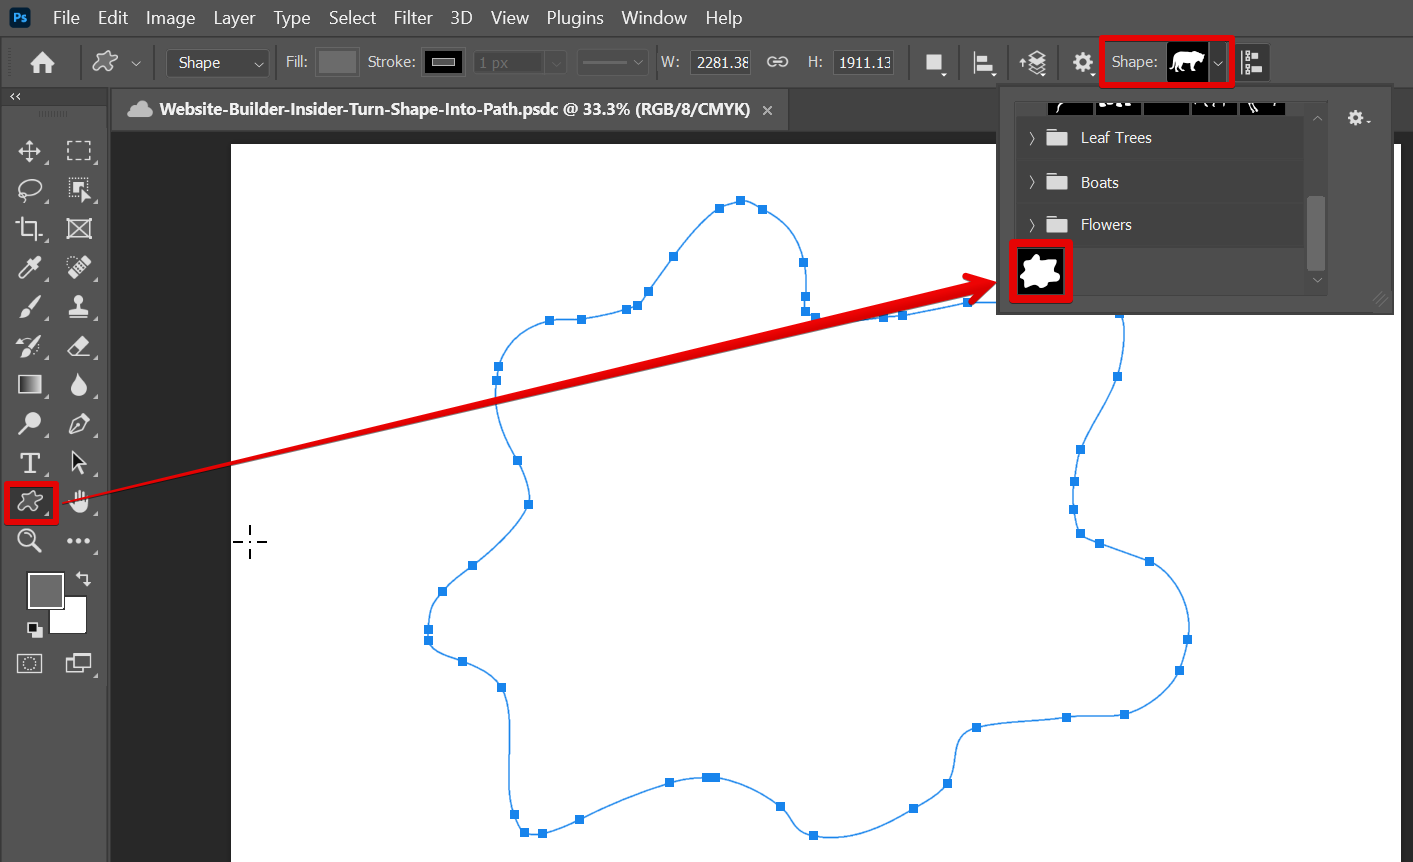Pick the Hand tool
Viewport: 1413px width, 862px height.
pyautogui.click(x=79, y=502)
